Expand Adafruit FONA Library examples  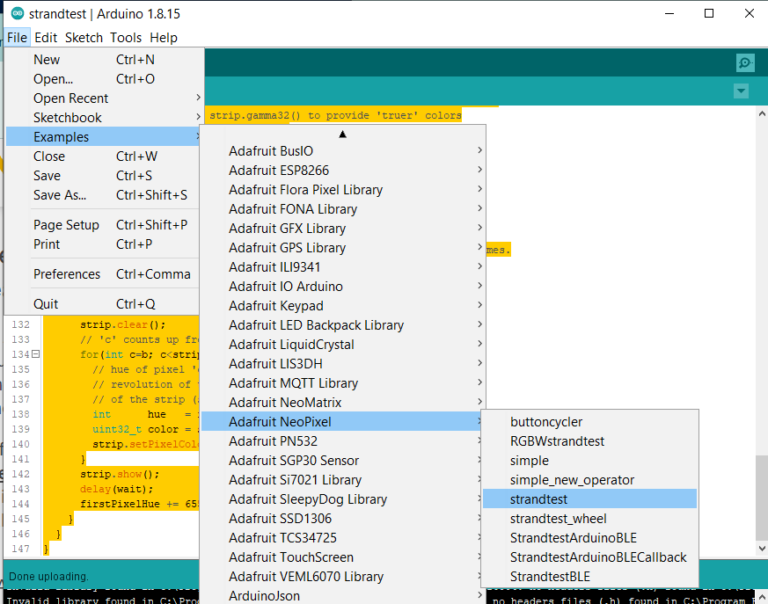pos(343,209)
